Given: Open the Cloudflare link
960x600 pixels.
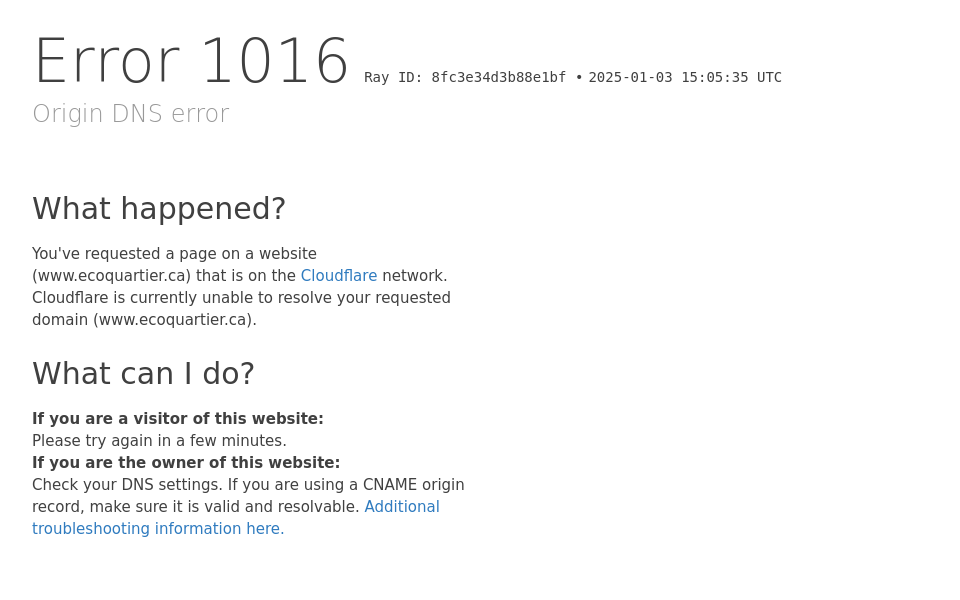Looking at the screenshot, I should [x=338, y=276].
